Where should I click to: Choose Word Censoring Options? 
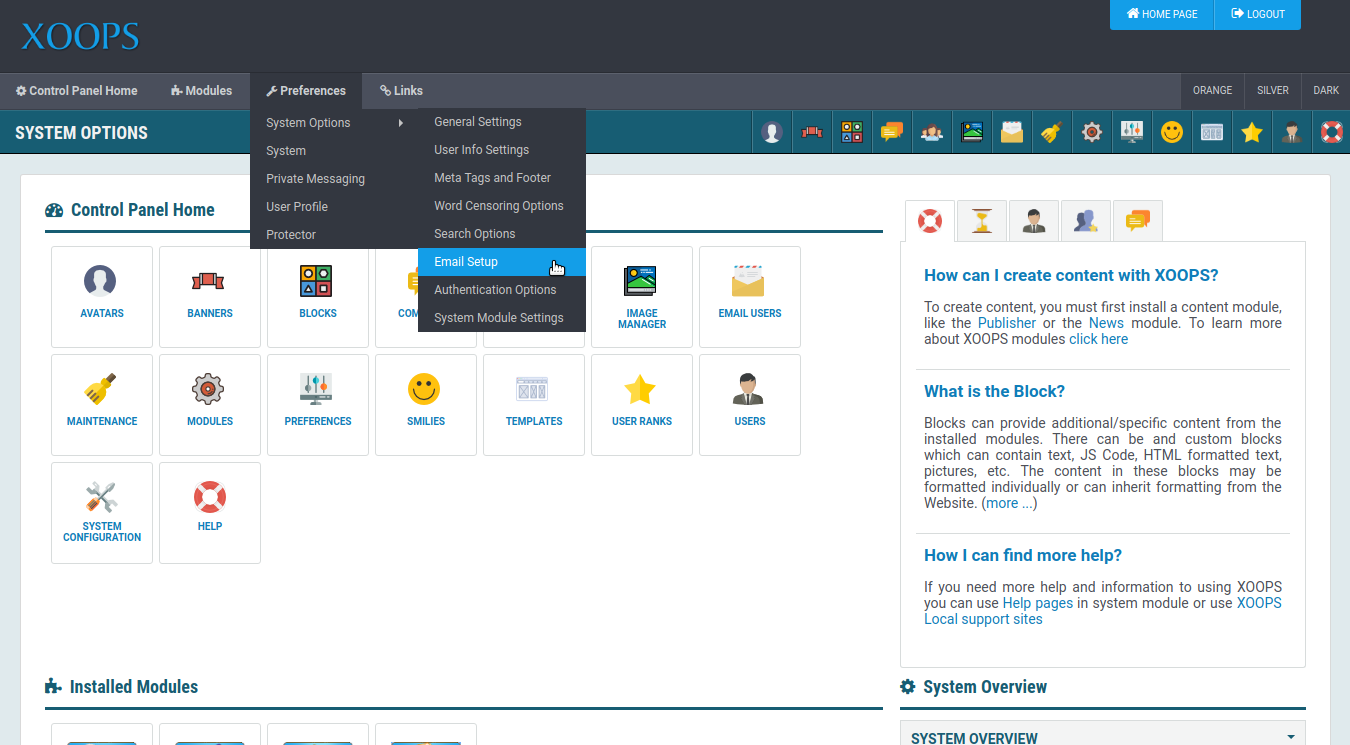[502, 206]
